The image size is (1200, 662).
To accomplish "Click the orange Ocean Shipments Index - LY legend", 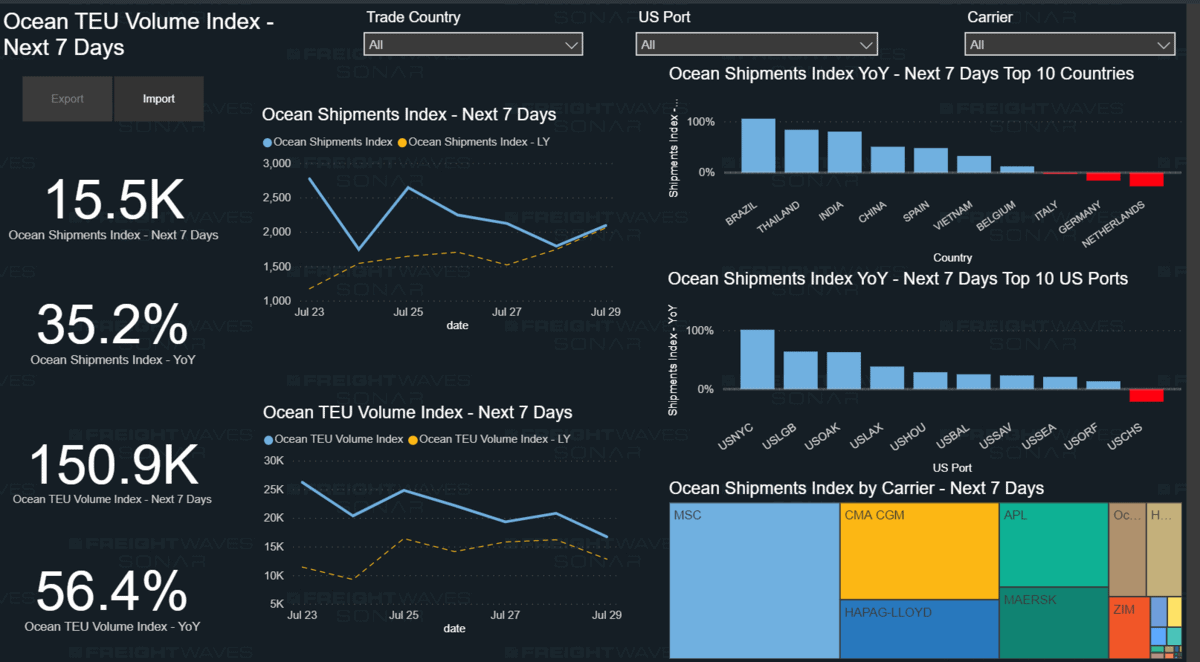I will [x=473, y=142].
